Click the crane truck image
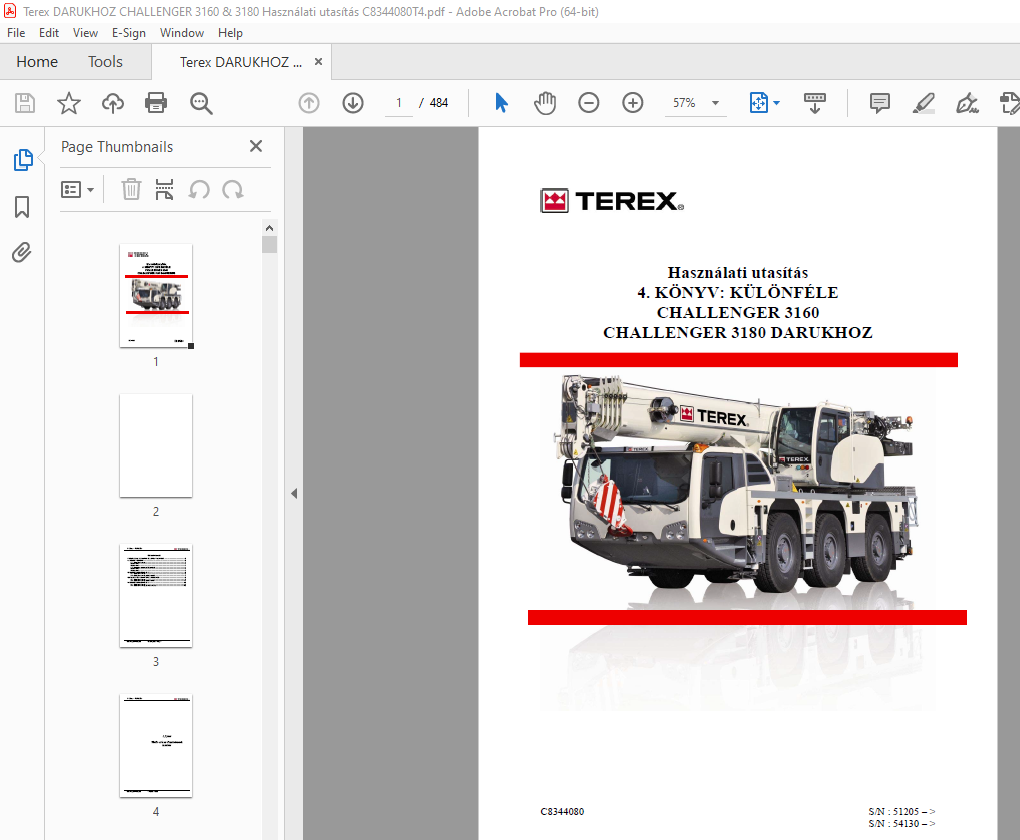The height and width of the screenshot is (840, 1020). [737, 483]
